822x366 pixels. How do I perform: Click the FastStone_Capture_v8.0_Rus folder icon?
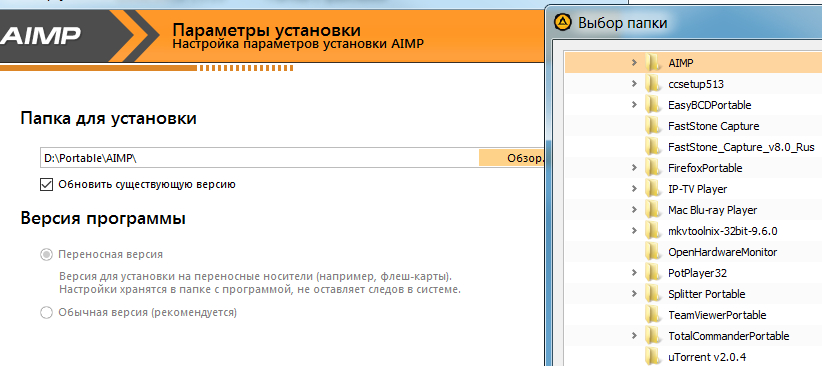(x=653, y=147)
